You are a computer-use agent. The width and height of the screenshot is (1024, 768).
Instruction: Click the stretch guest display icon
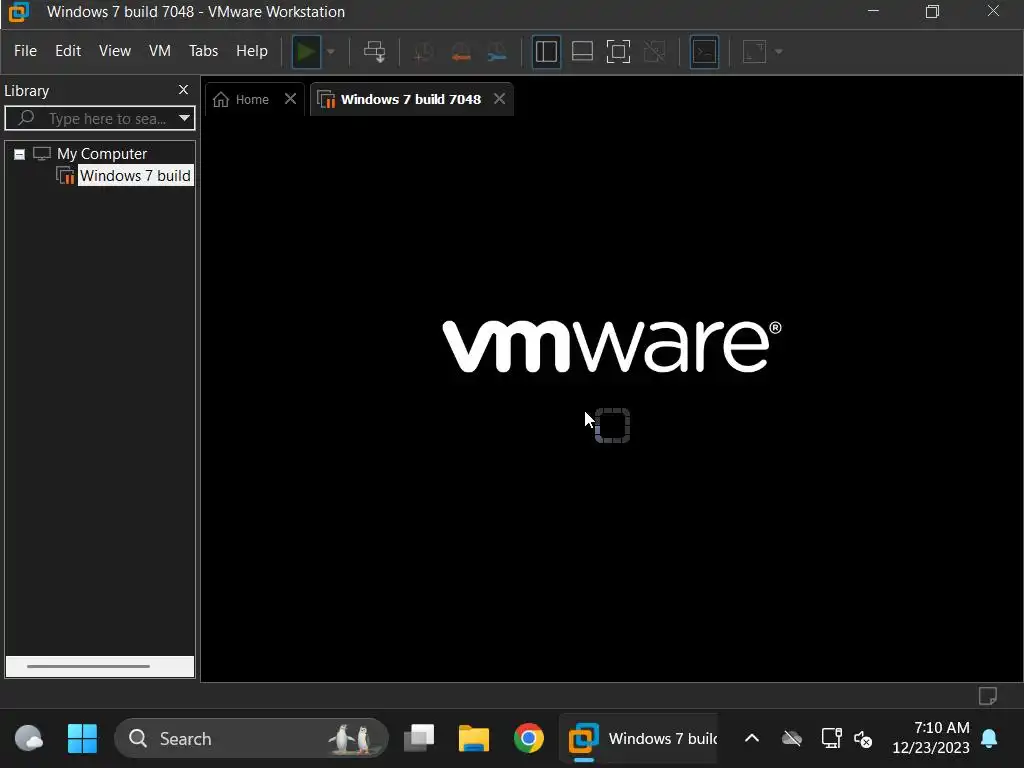[x=754, y=52]
